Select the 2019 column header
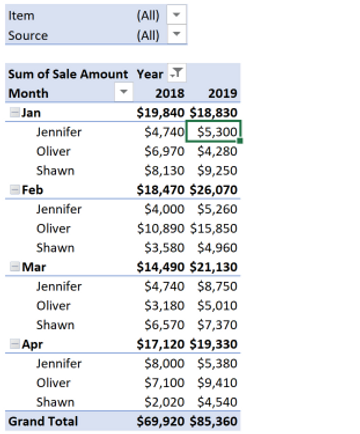360x434 pixels. (223, 93)
